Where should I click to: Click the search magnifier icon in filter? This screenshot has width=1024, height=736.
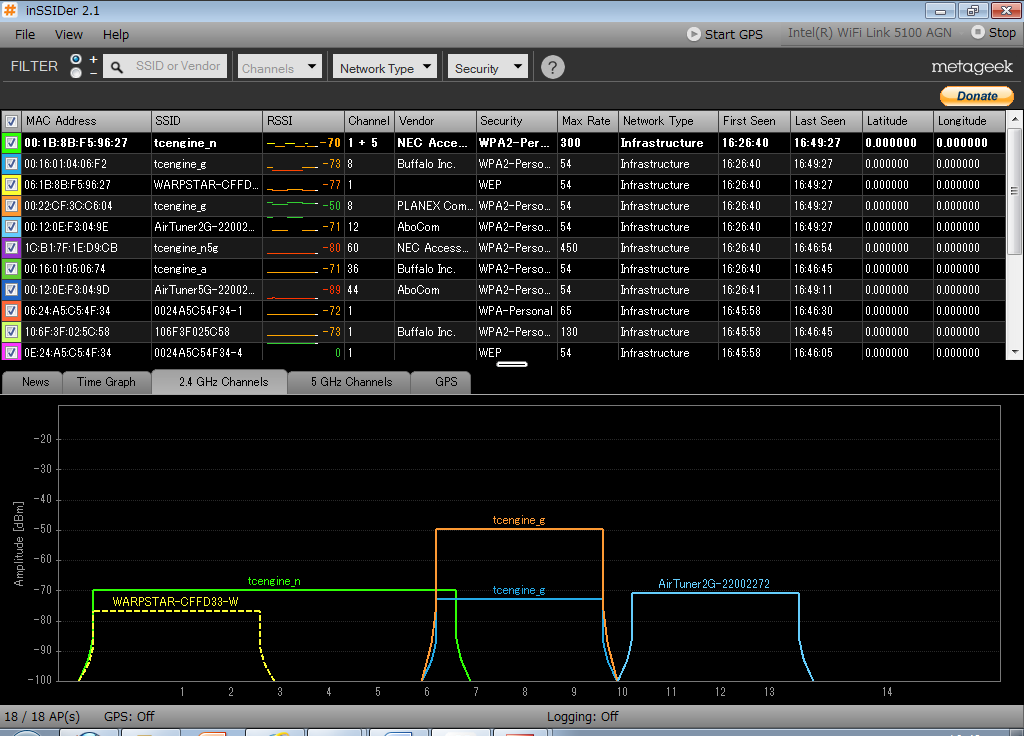point(117,67)
